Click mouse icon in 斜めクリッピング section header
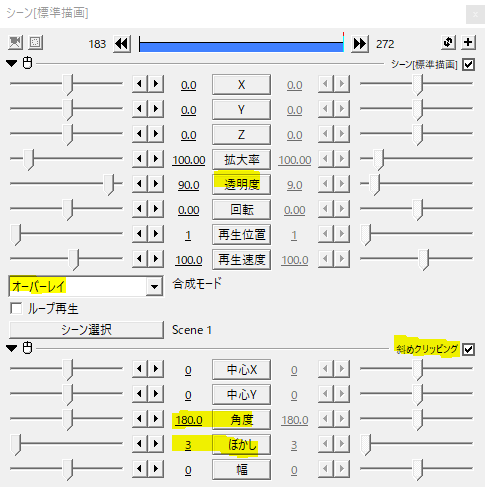The width and height of the screenshot is (485, 487). pos(27,348)
